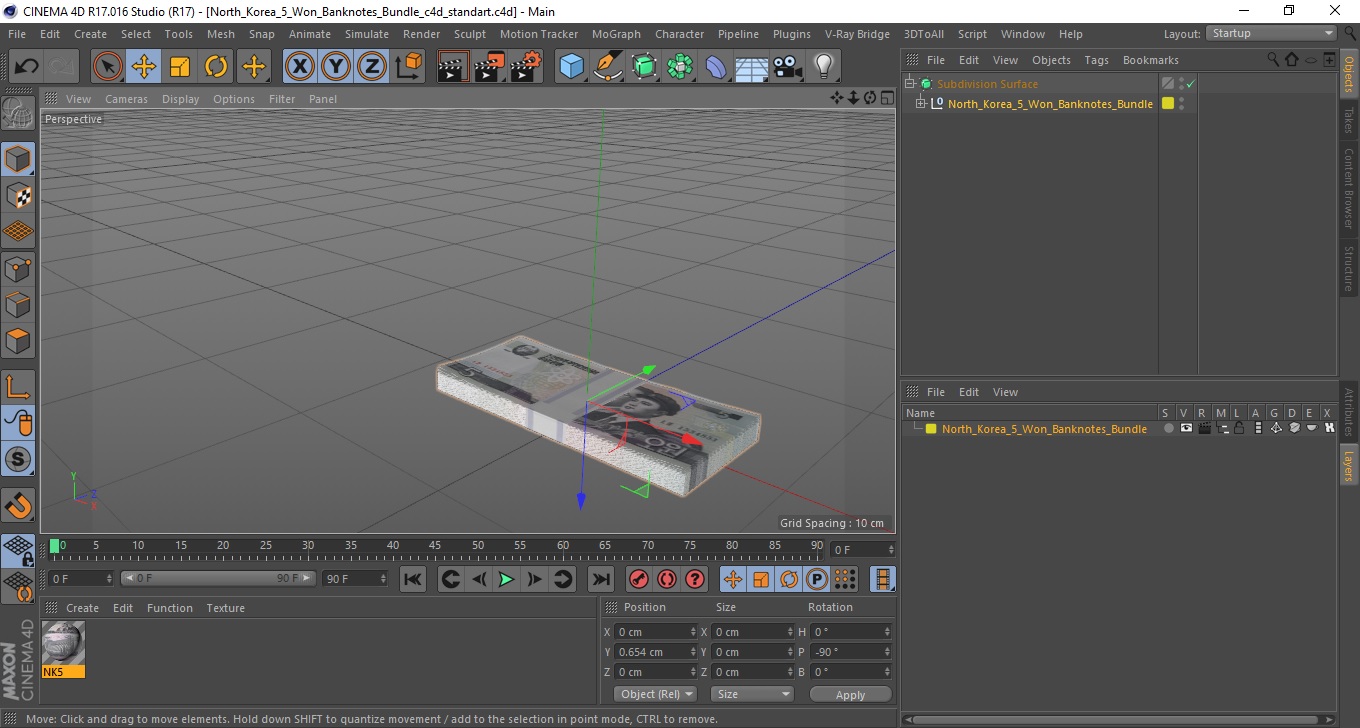Add a Cube primitive object
The width and height of the screenshot is (1360, 728).
pyautogui.click(x=571, y=67)
